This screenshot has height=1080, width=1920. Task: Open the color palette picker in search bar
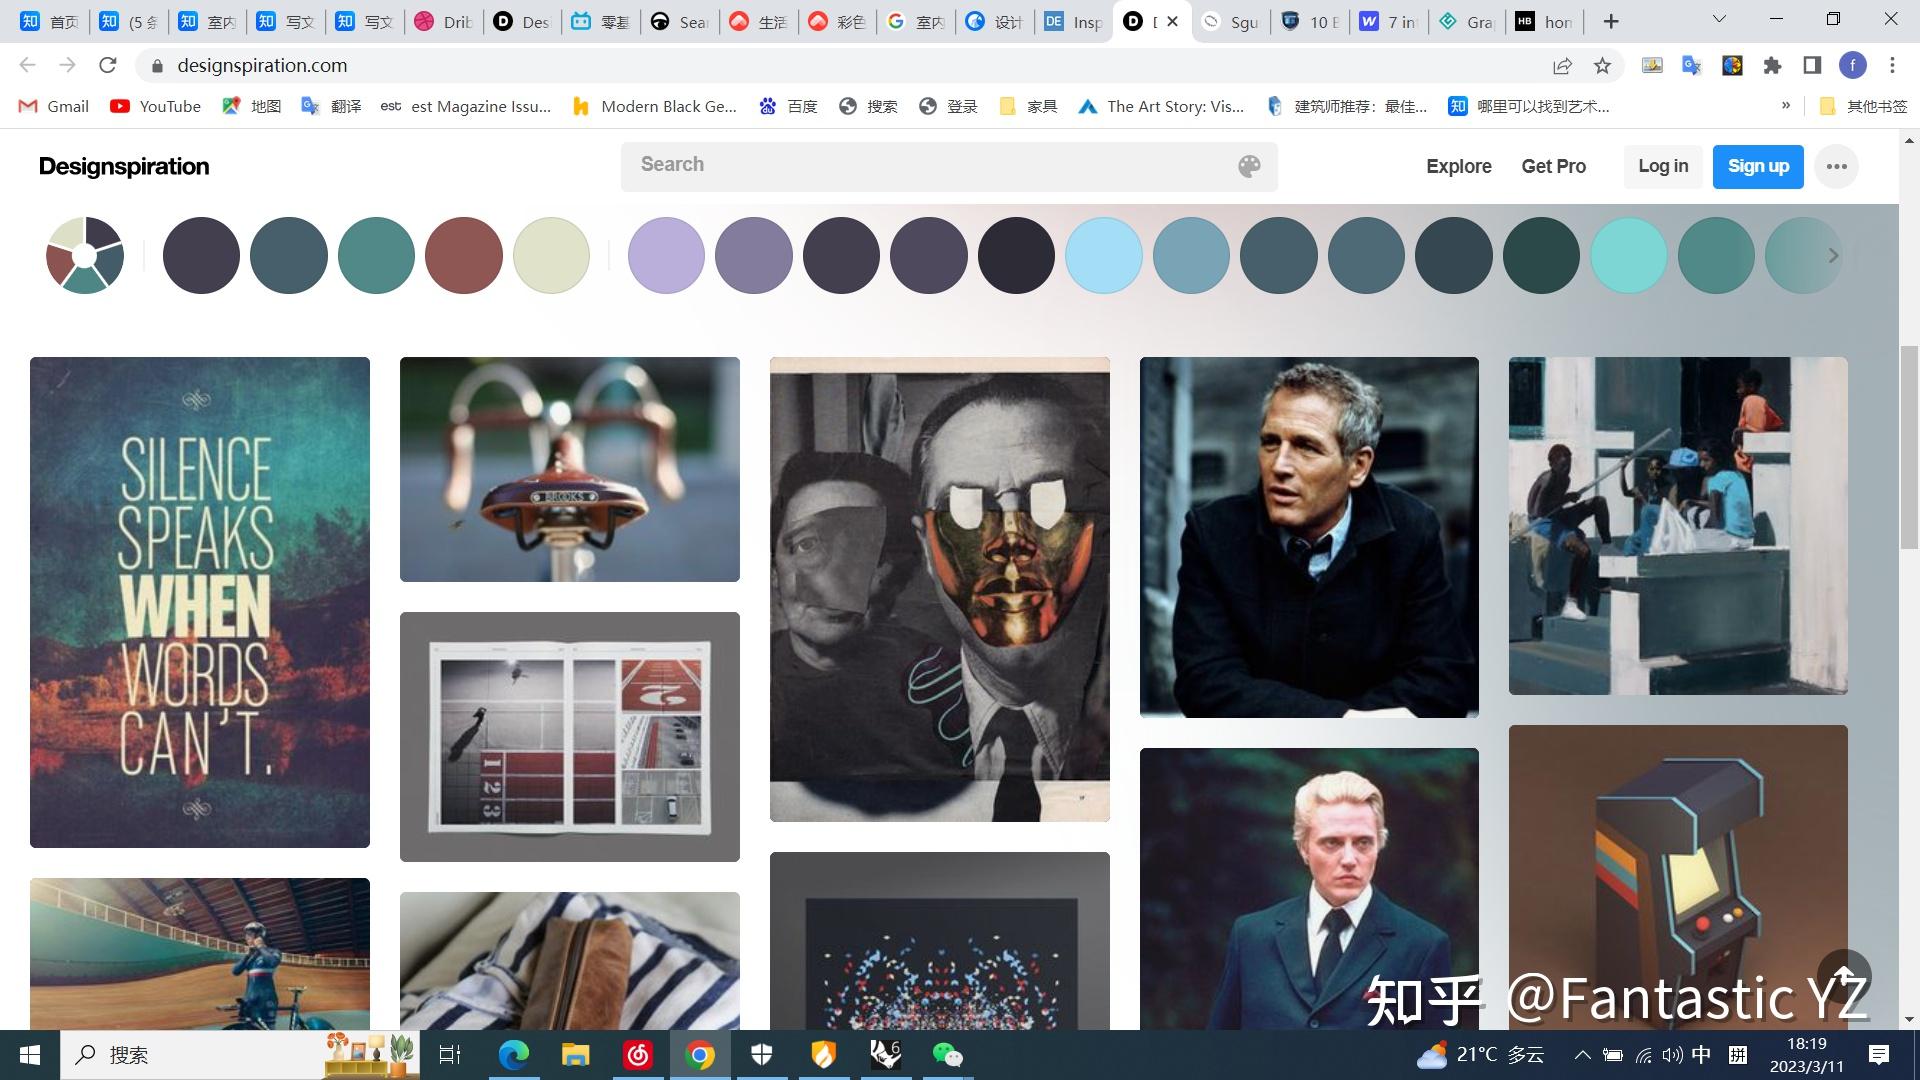[x=1249, y=166]
